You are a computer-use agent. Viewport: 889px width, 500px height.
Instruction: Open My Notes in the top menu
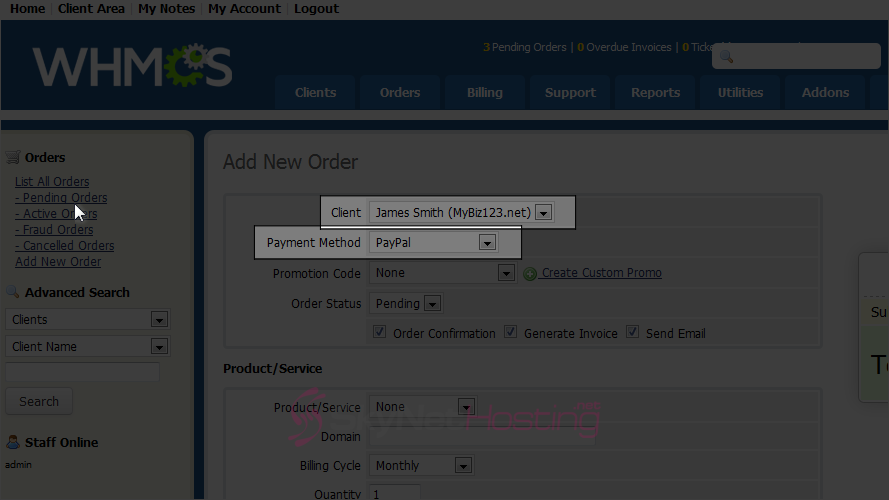pyautogui.click(x=166, y=9)
